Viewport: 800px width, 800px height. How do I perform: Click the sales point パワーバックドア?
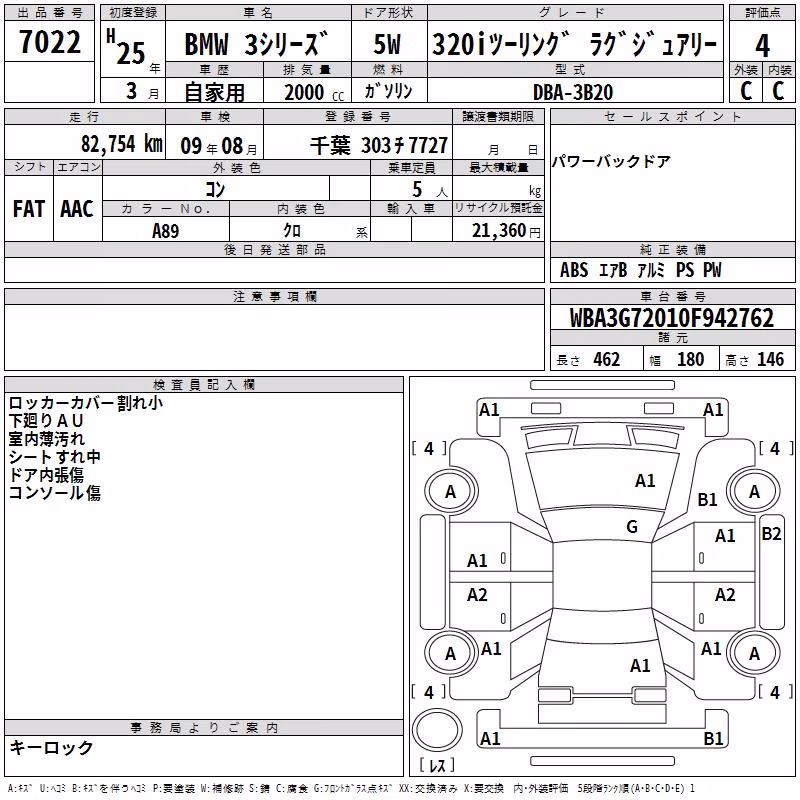coord(611,162)
